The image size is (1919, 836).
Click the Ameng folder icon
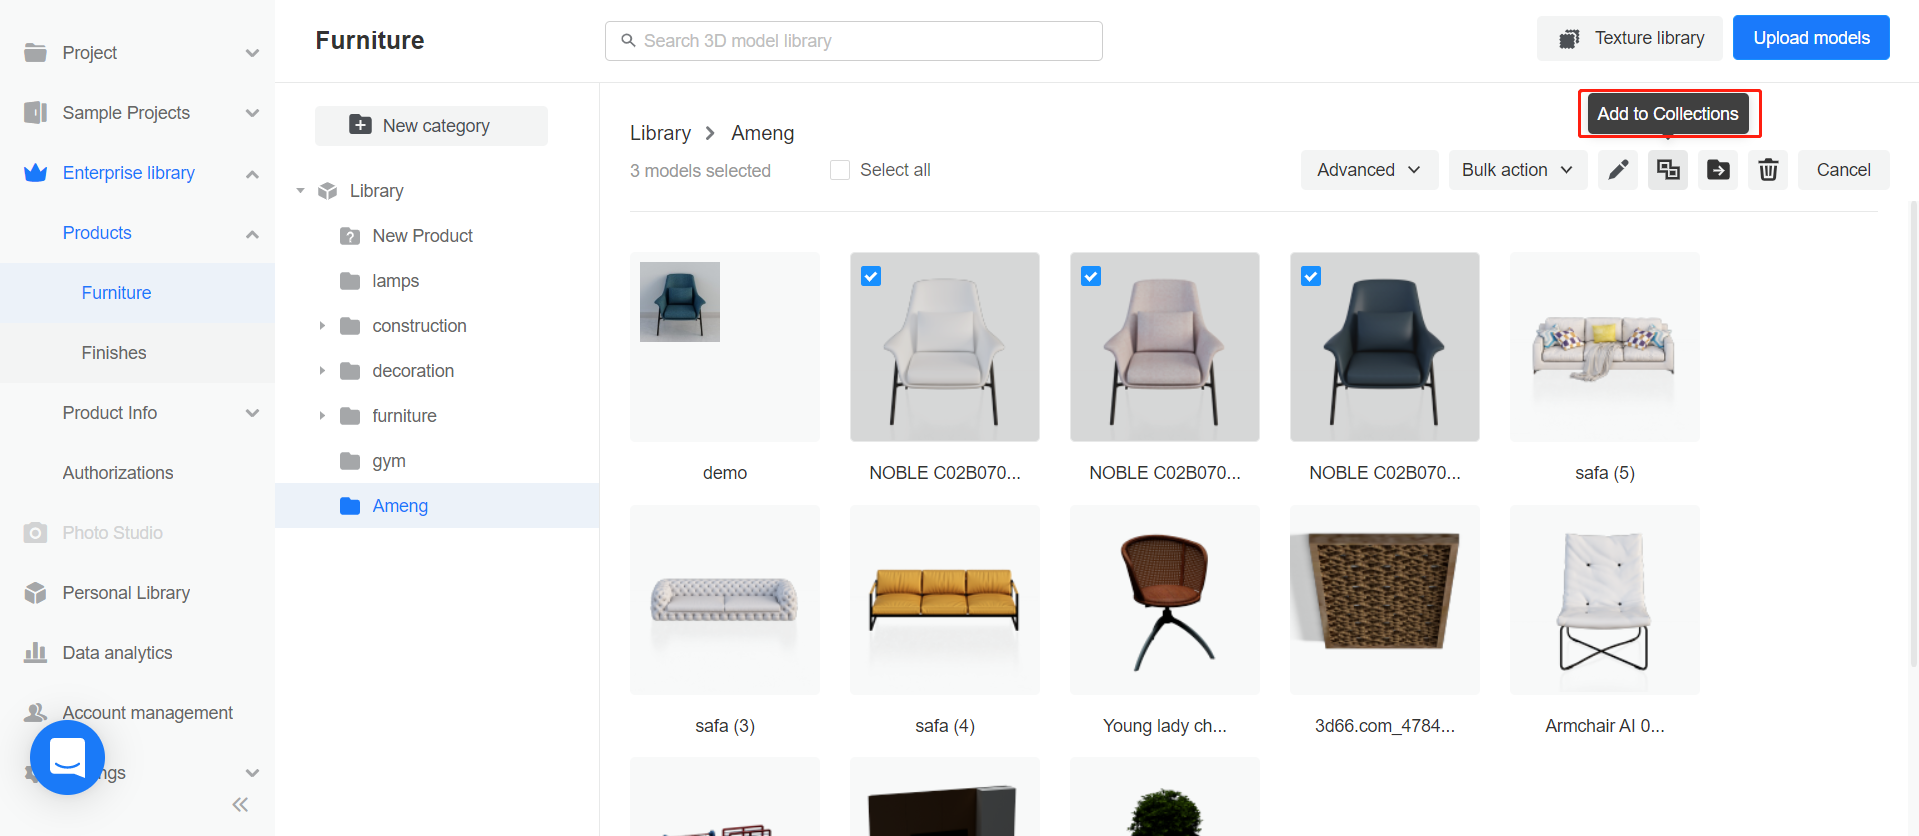350,506
